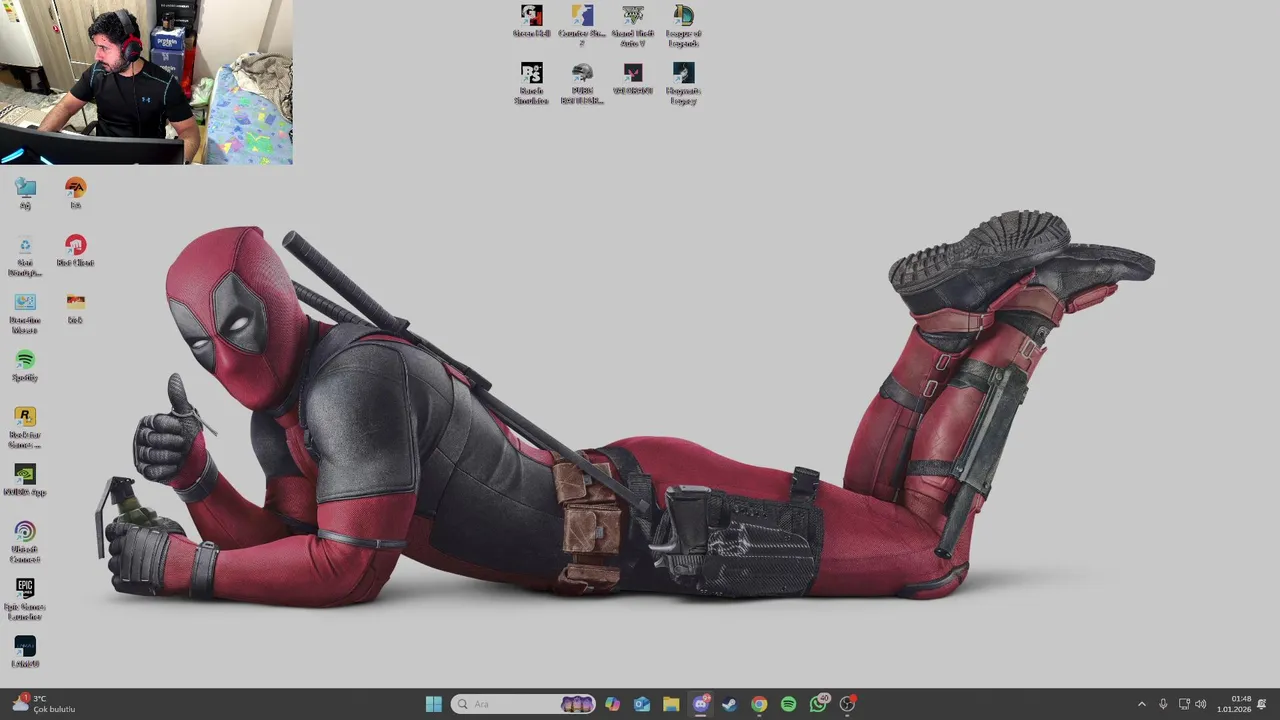Launch the VALORANT desktop shortcut
1280x720 pixels.
[632, 79]
